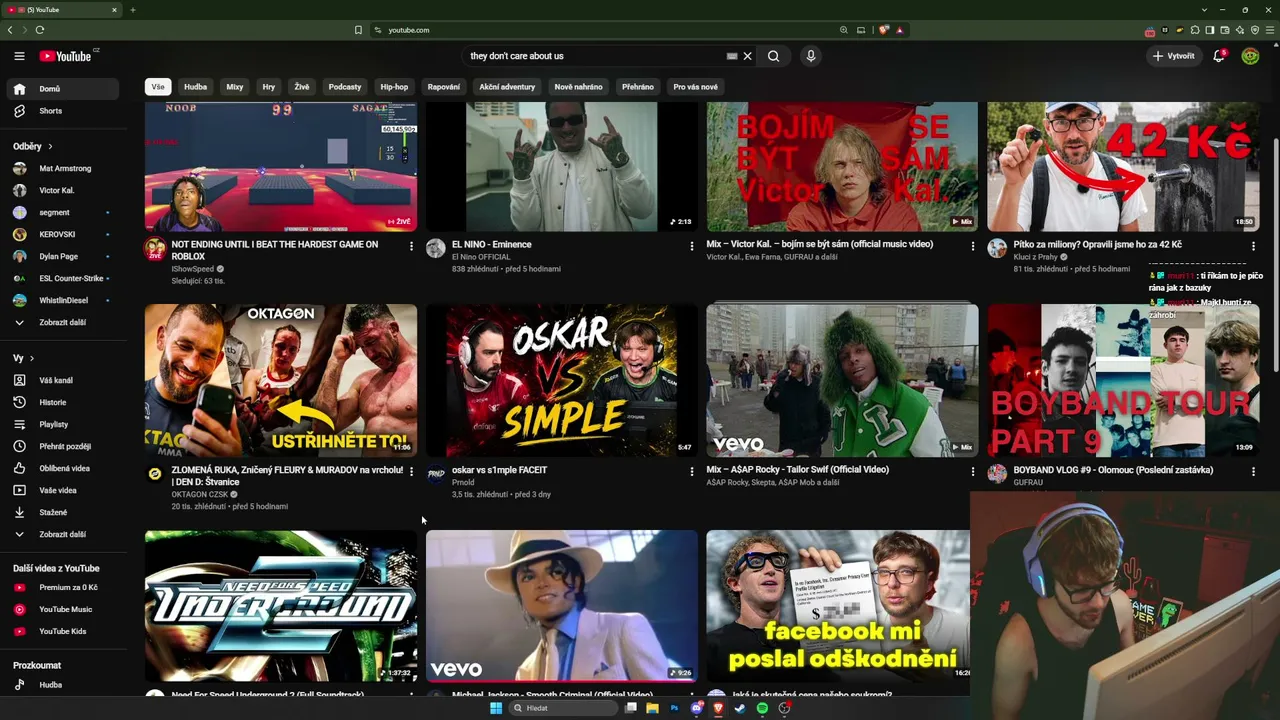Select the Hudba filter chip

[196, 87]
